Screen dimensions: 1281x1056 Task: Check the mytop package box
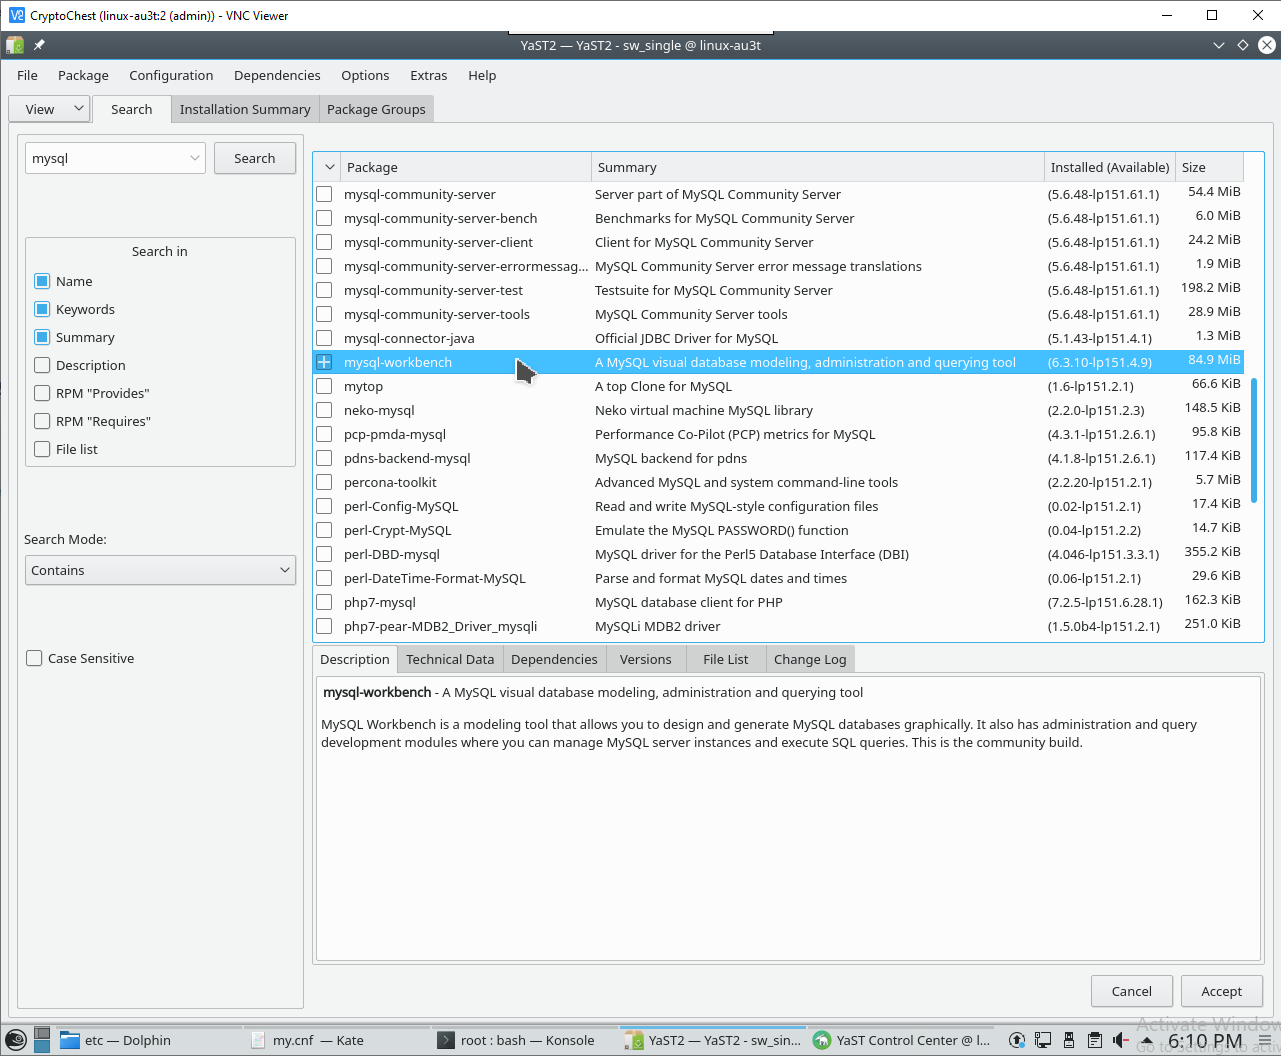coord(324,386)
